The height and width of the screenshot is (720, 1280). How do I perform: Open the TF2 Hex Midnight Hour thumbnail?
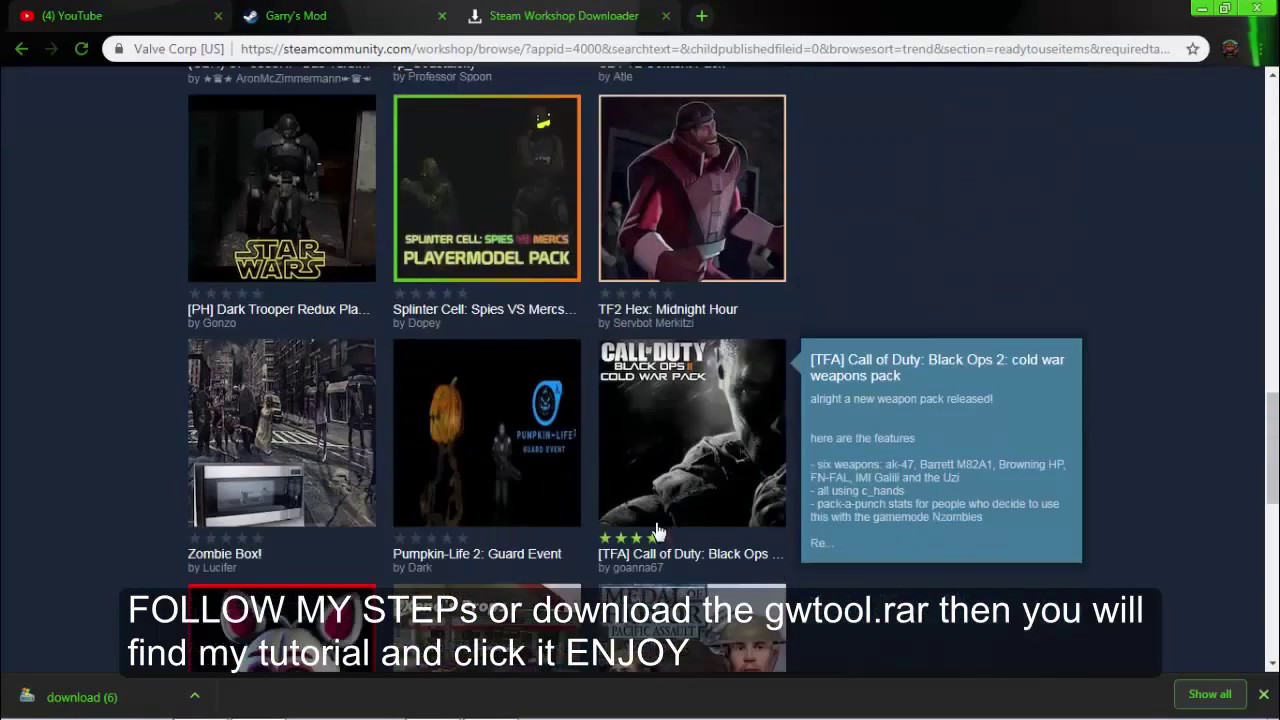point(692,188)
